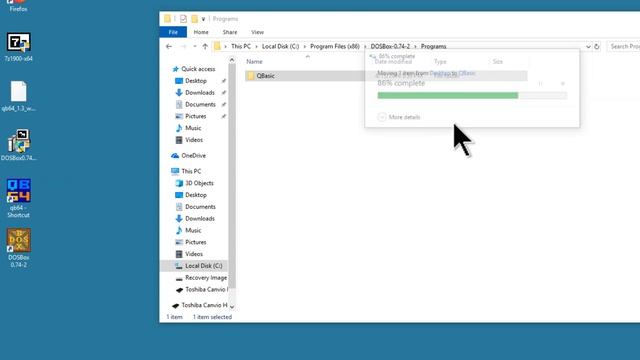Screen dimensions: 640x360
Task: Click the Forward arrow in Explorer
Action: 183,47
